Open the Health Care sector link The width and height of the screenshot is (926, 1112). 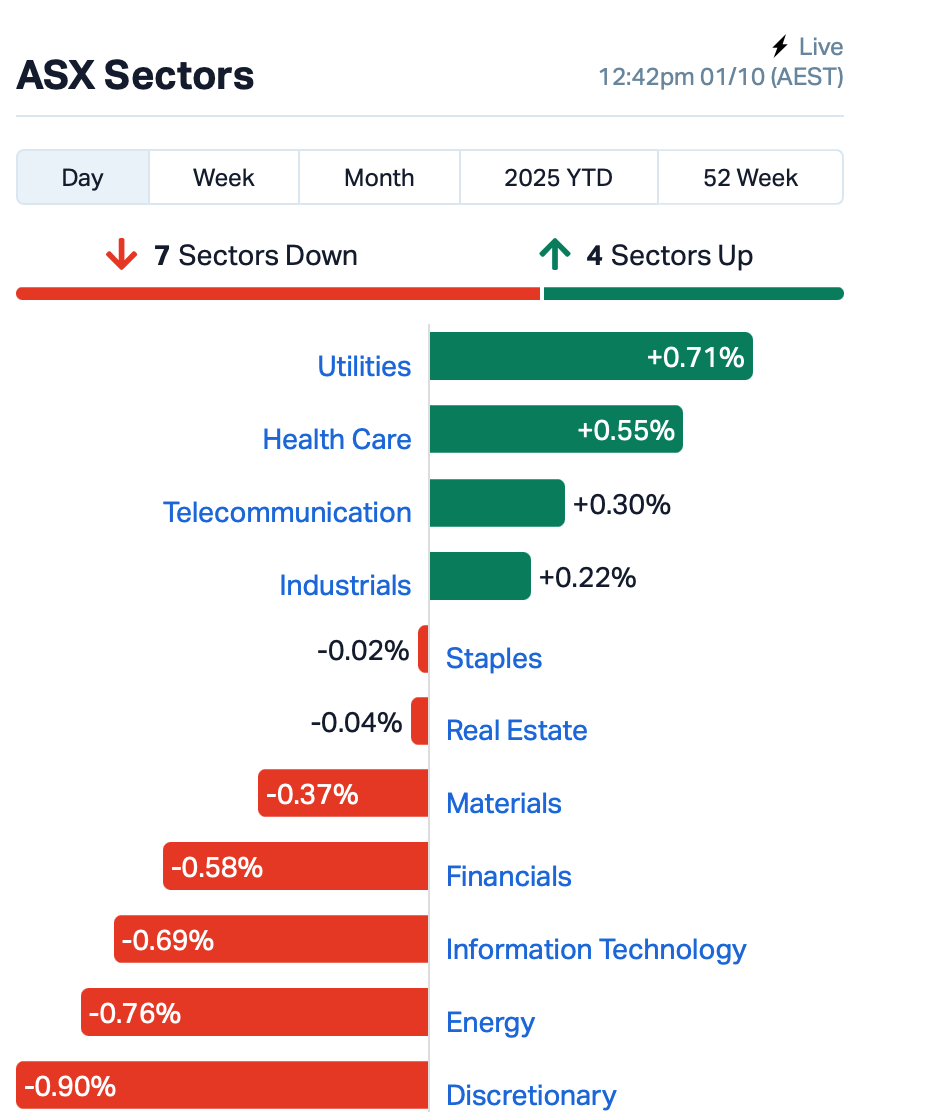pos(337,439)
